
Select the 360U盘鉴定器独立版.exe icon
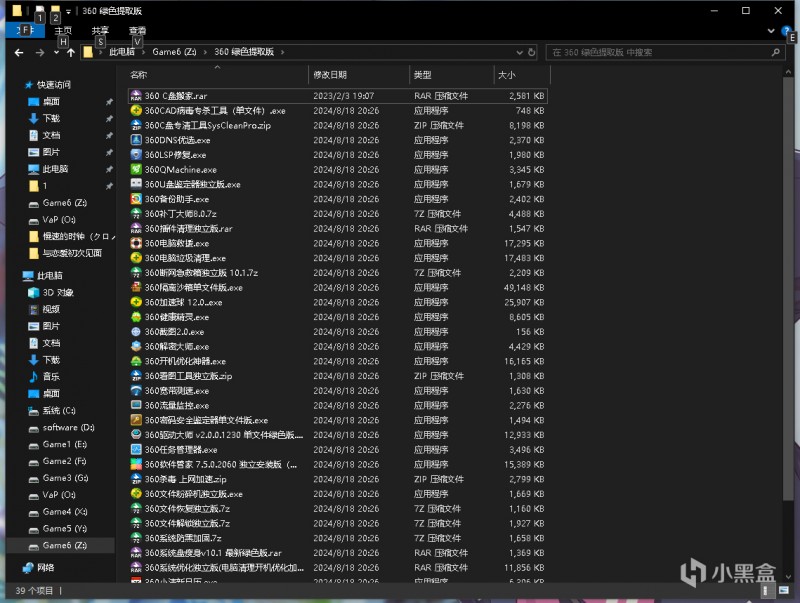(136, 184)
